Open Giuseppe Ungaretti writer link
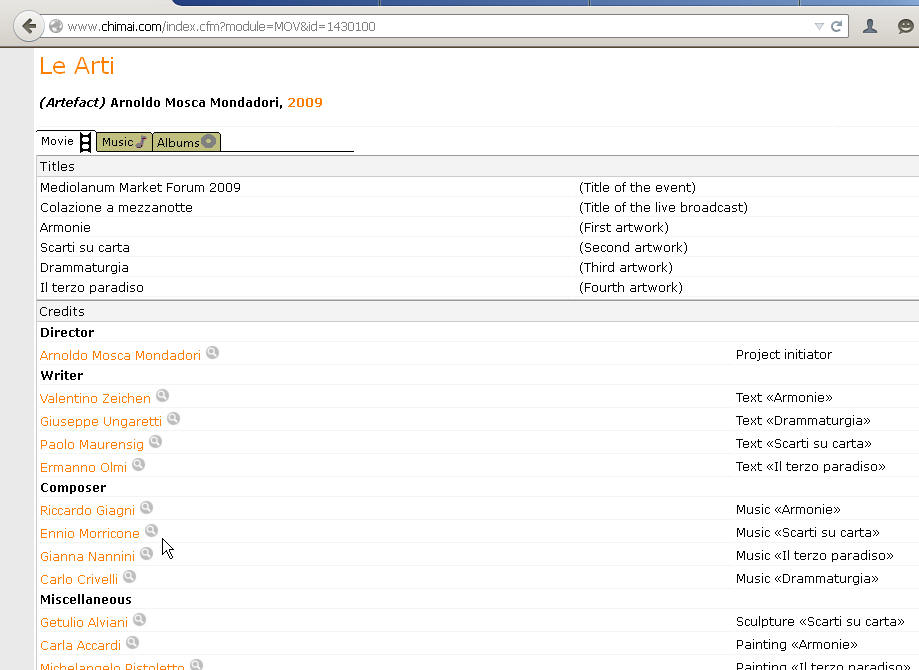The image size is (919, 670). (101, 421)
